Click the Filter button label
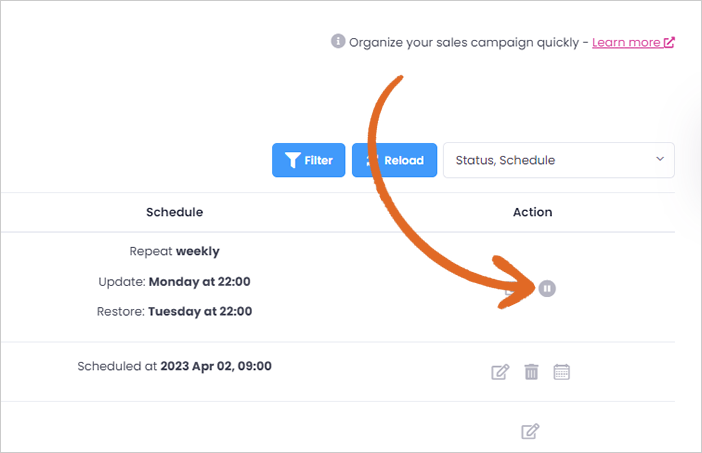 pyautogui.click(x=318, y=160)
